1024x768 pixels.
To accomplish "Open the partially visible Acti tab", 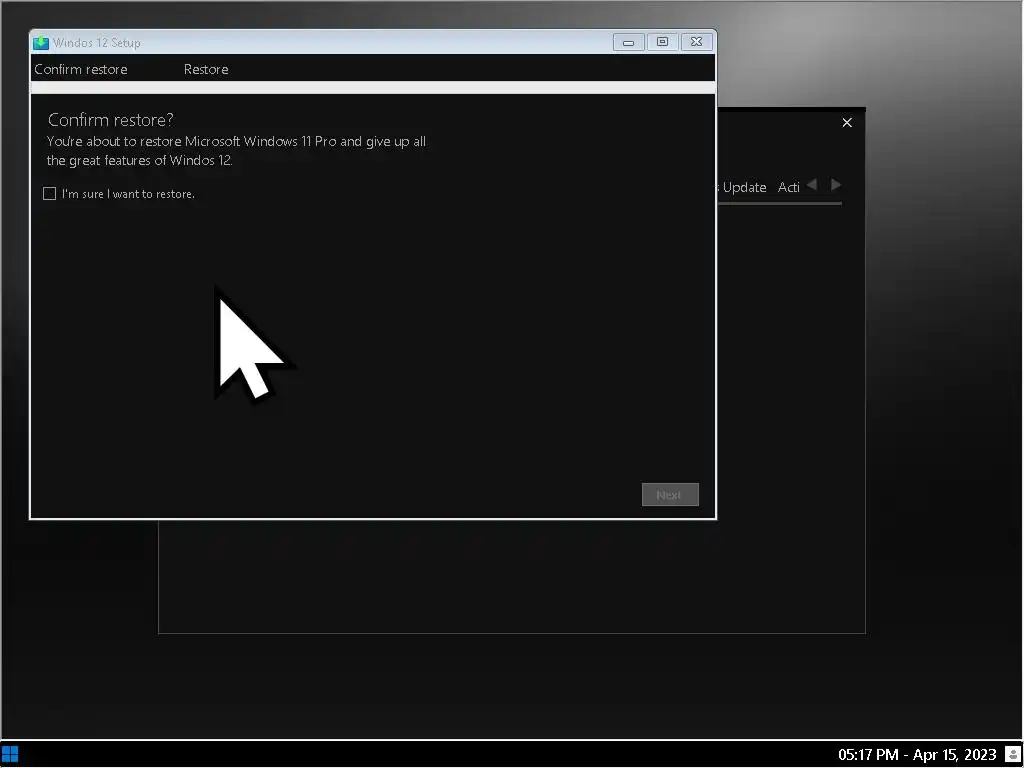I will pyautogui.click(x=788, y=187).
